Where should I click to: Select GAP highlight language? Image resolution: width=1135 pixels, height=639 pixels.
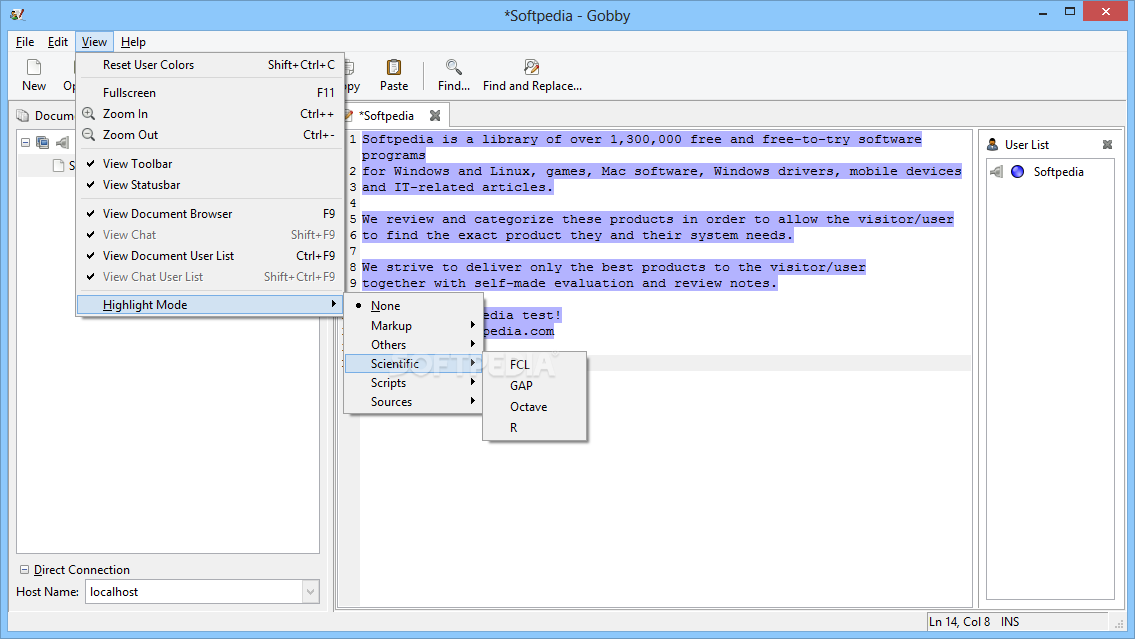(x=534, y=386)
